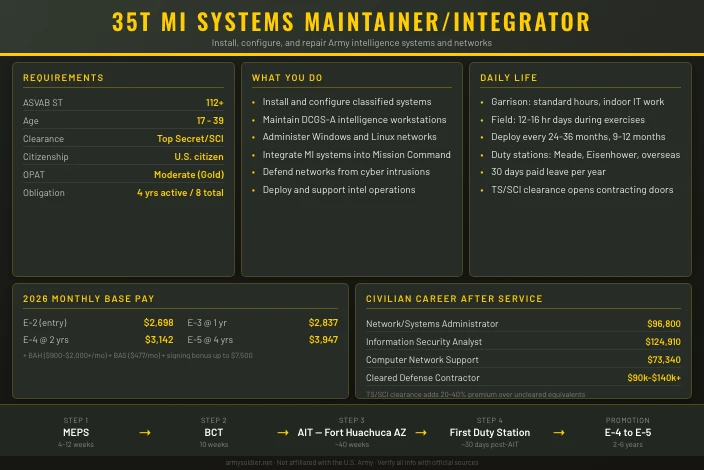Click the E-4 to E-5 promotion step
704x470 pixels.
click(628, 432)
